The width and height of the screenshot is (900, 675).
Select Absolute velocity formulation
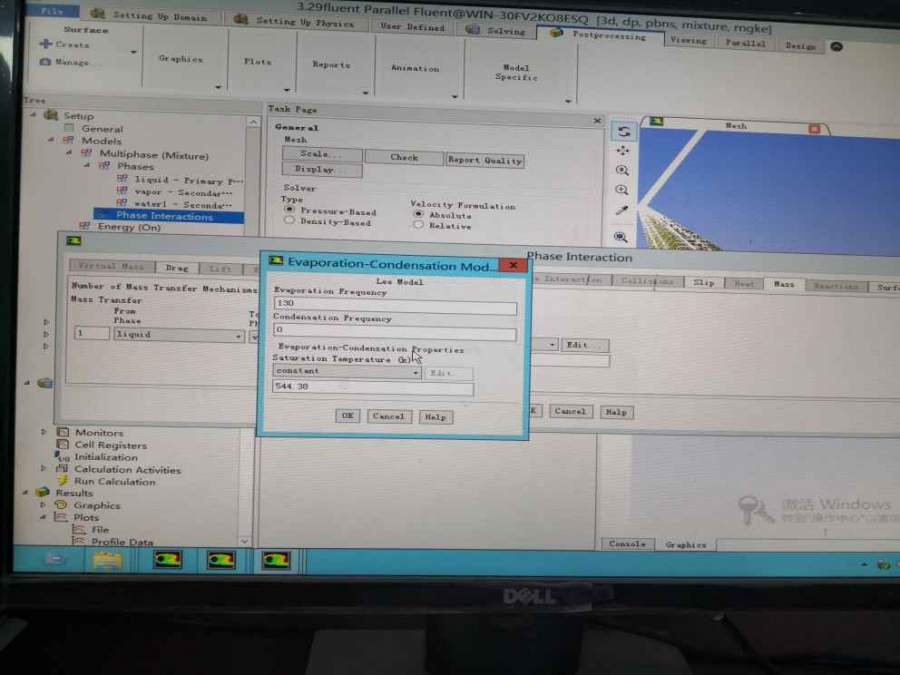pos(419,214)
